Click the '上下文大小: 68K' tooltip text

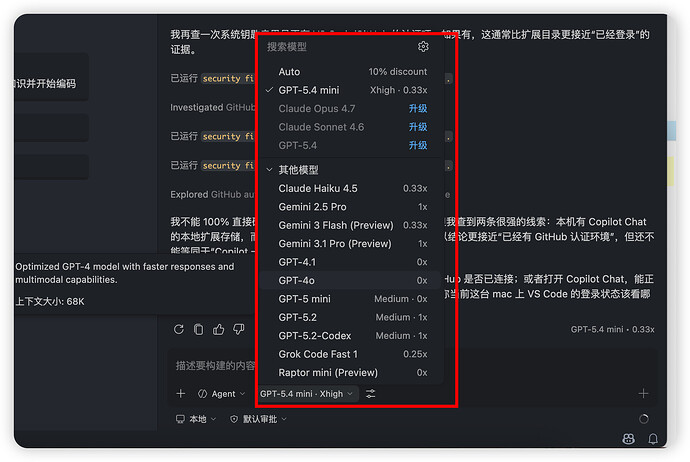coord(50,301)
